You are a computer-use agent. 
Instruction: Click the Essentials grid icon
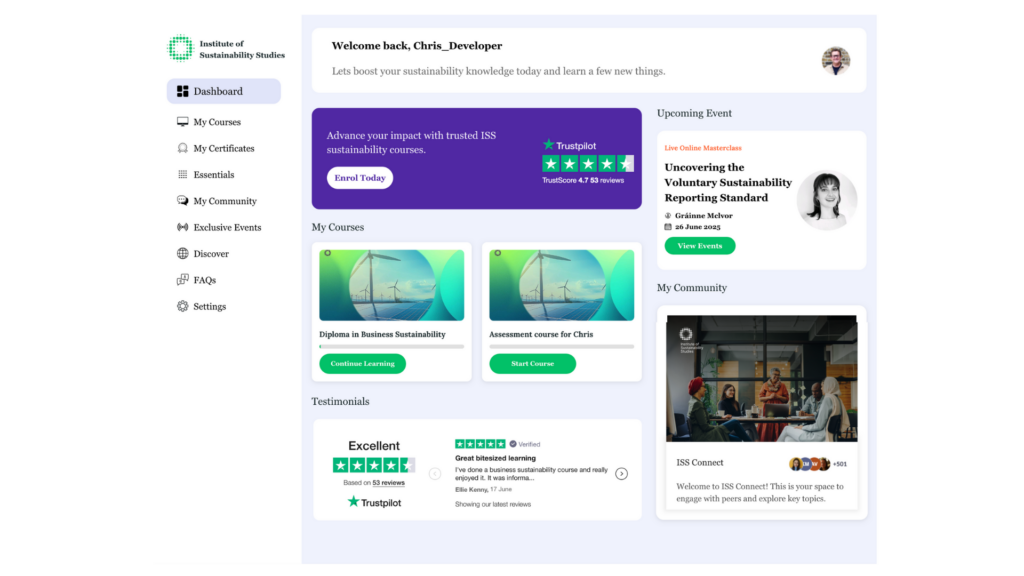click(x=182, y=175)
